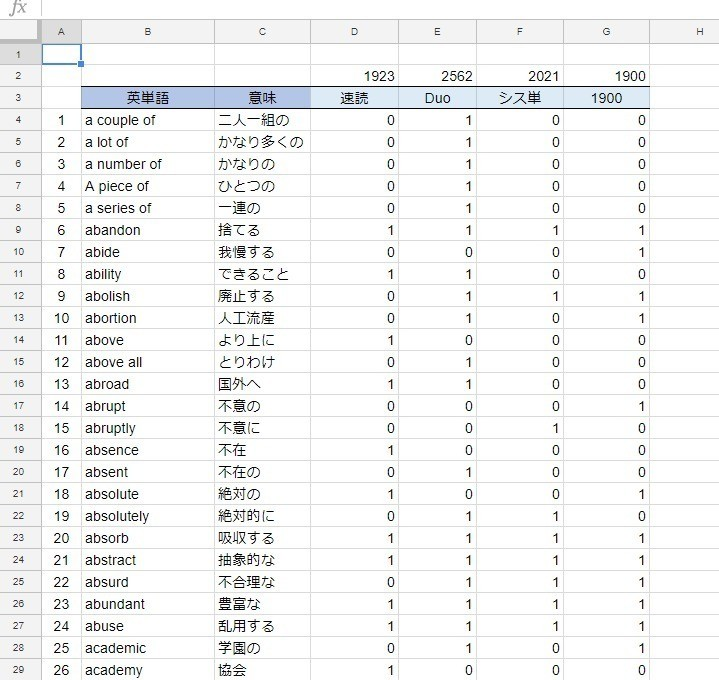This screenshot has height=680, width=719.
Task: Click the fx formula bar icon
Action: pos(18,9)
